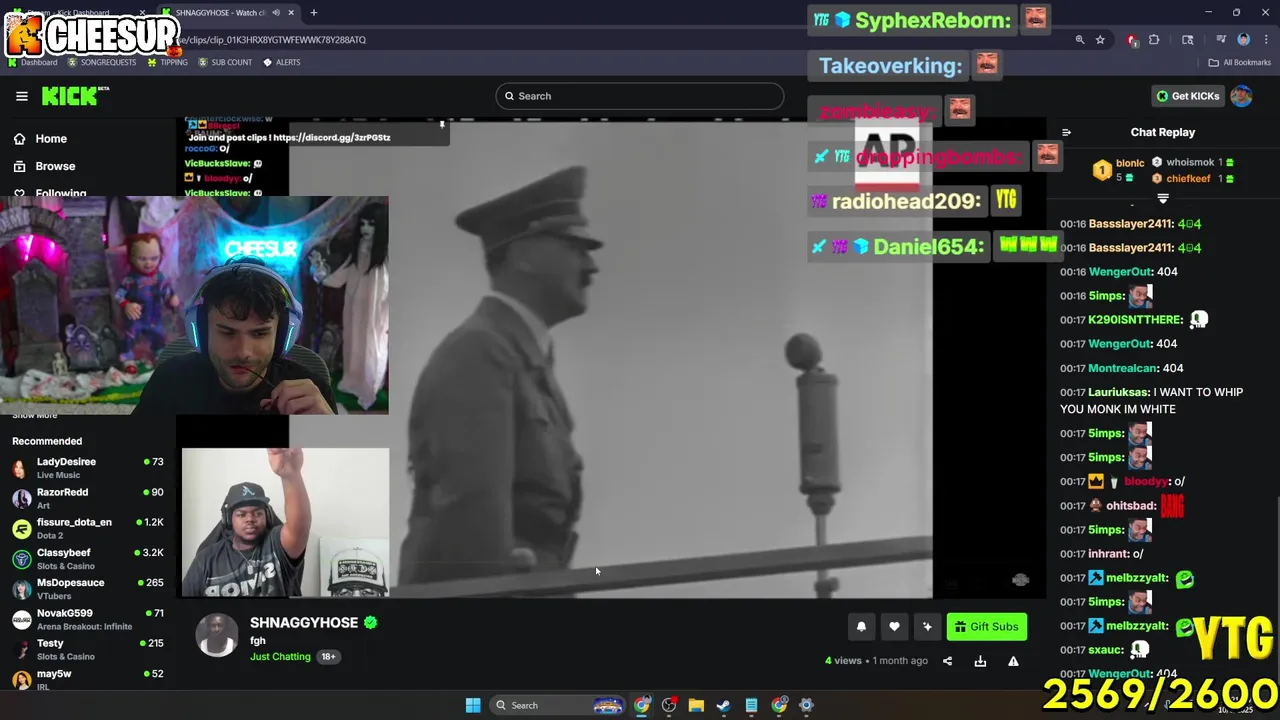Click the browser zoom magnifier icon
This screenshot has height=720, width=1280.
[1079, 40]
